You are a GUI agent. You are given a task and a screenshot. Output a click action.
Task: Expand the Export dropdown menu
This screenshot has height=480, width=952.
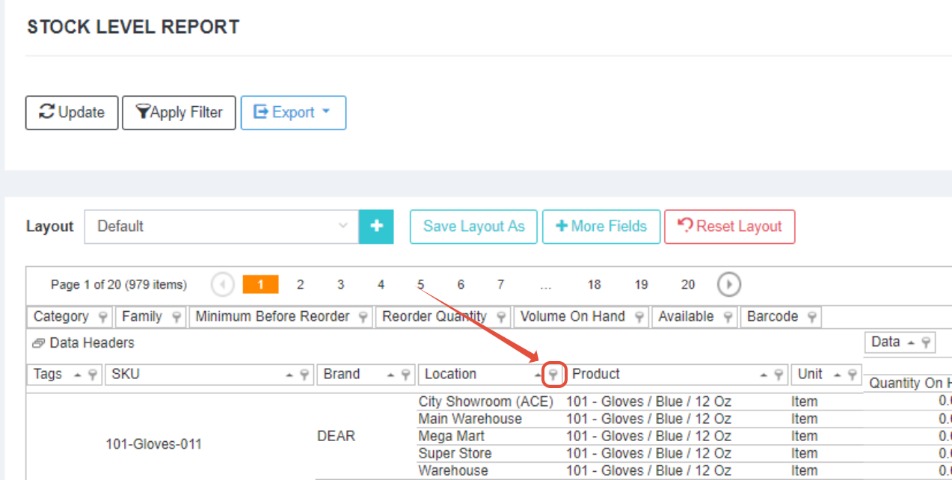click(x=293, y=113)
